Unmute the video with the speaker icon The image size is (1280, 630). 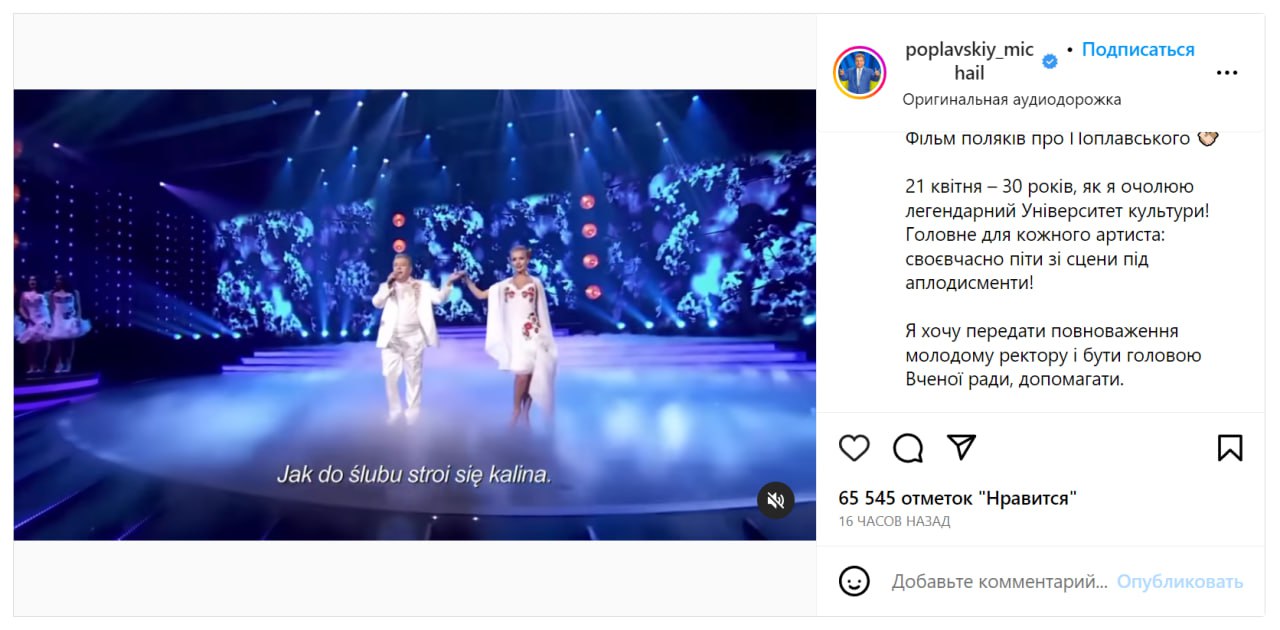[775, 500]
